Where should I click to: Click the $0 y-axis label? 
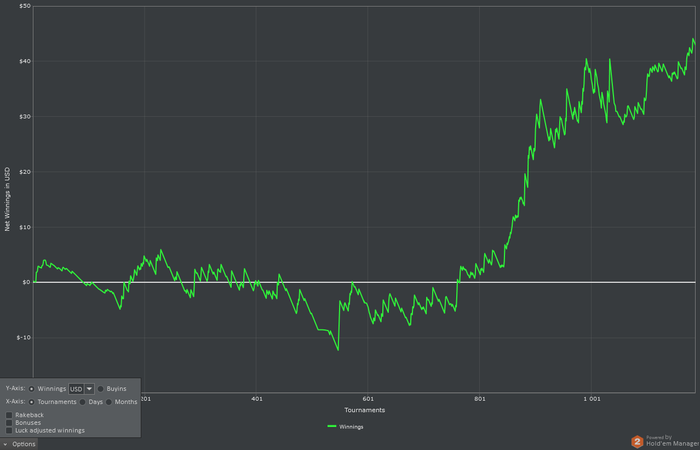[x=25, y=282]
